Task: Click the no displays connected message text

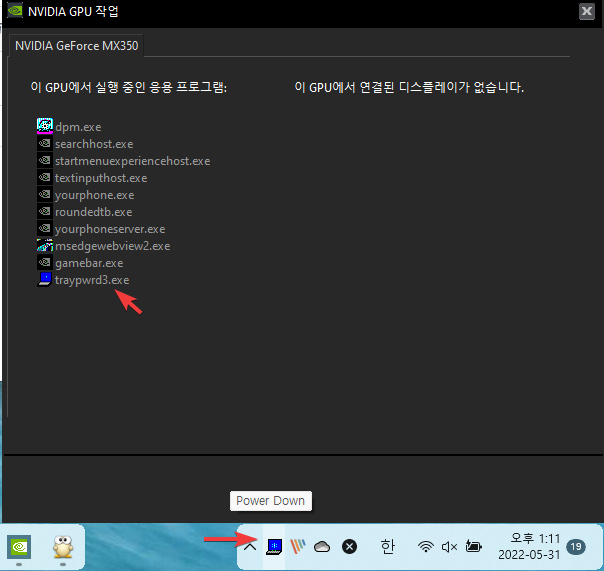Action: tap(409, 87)
